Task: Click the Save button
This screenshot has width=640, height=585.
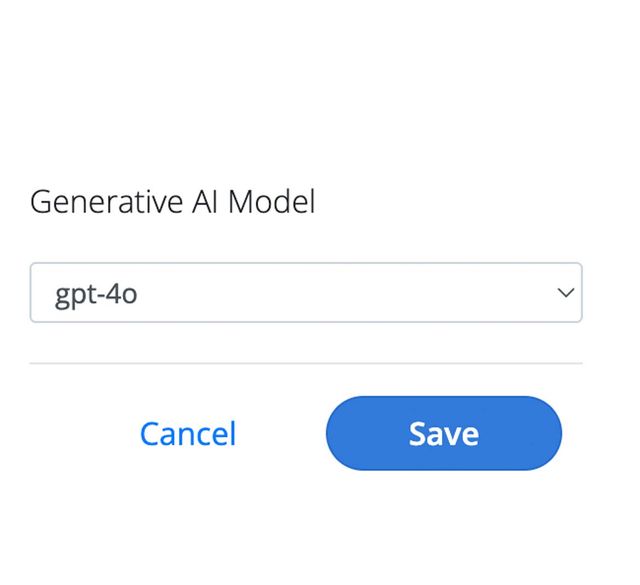Action: pyautogui.click(x=443, y=433)
